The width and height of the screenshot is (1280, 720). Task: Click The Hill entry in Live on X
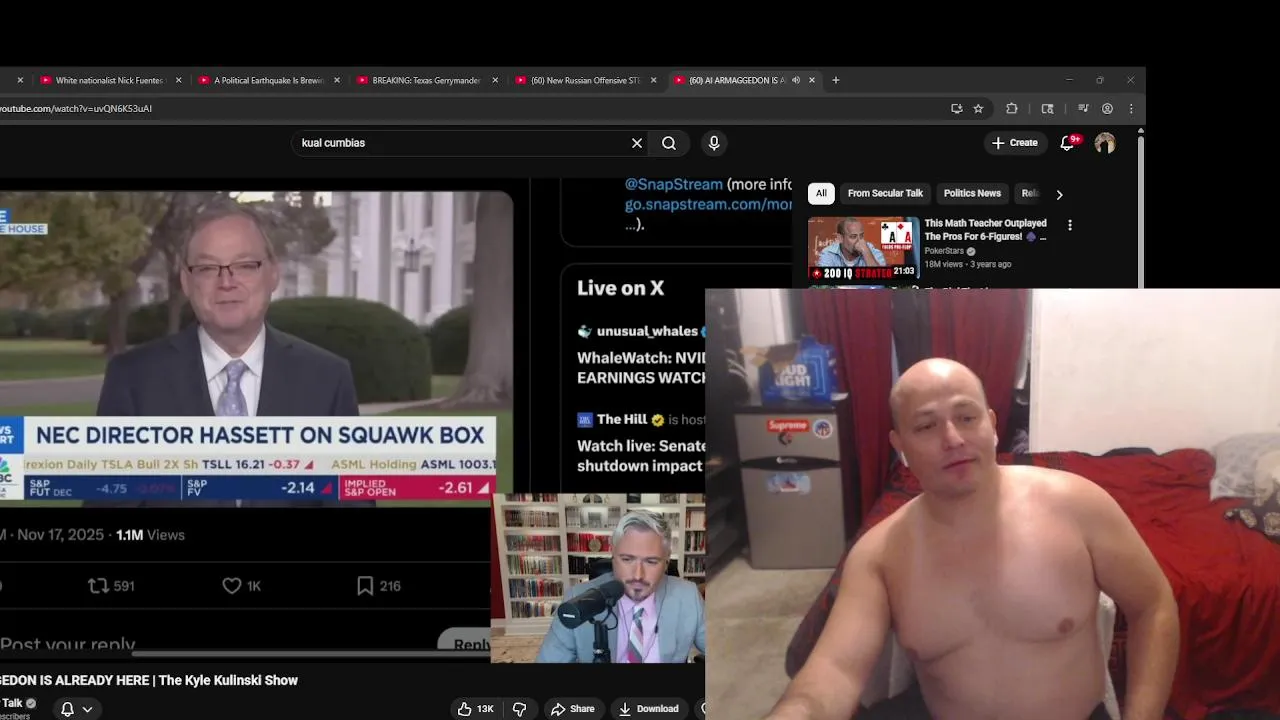click(x=621, y=420)
